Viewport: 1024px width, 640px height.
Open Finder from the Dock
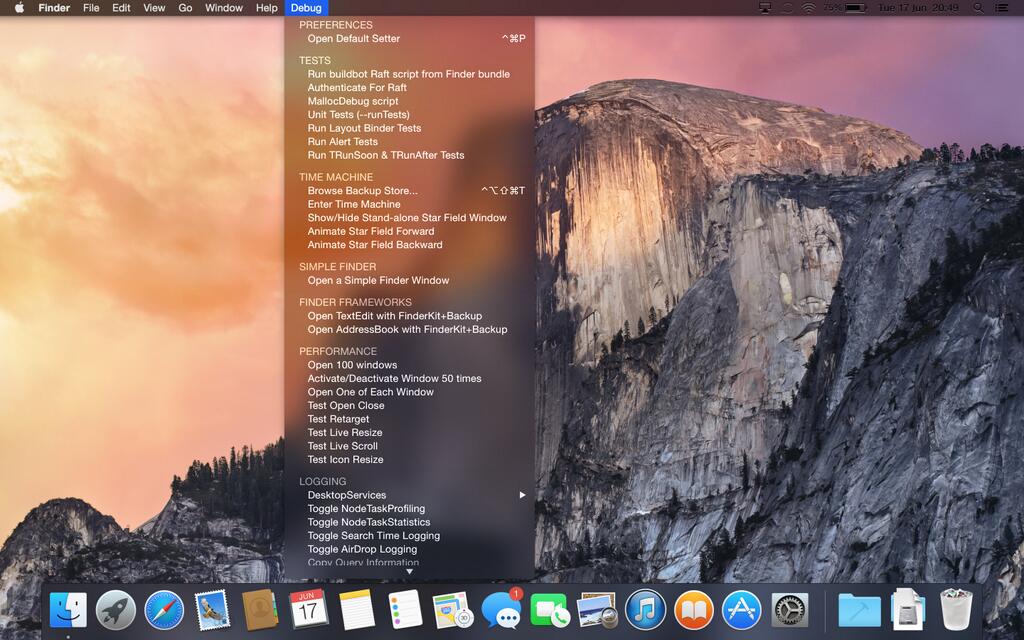click(68, 610)
